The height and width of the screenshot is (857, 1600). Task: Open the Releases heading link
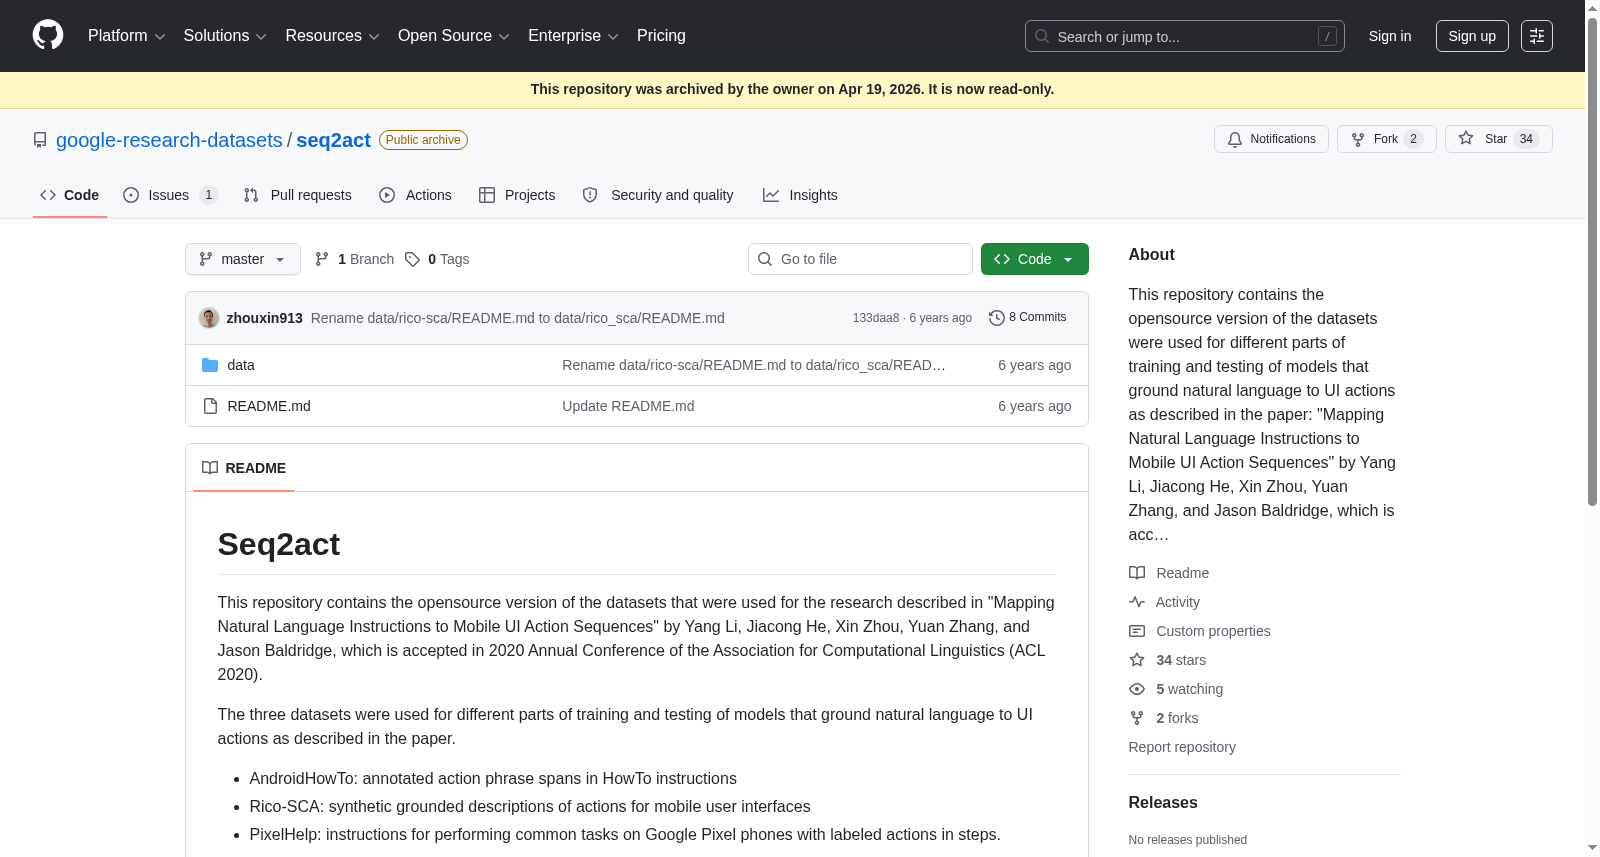click(x=1163, y=803)
